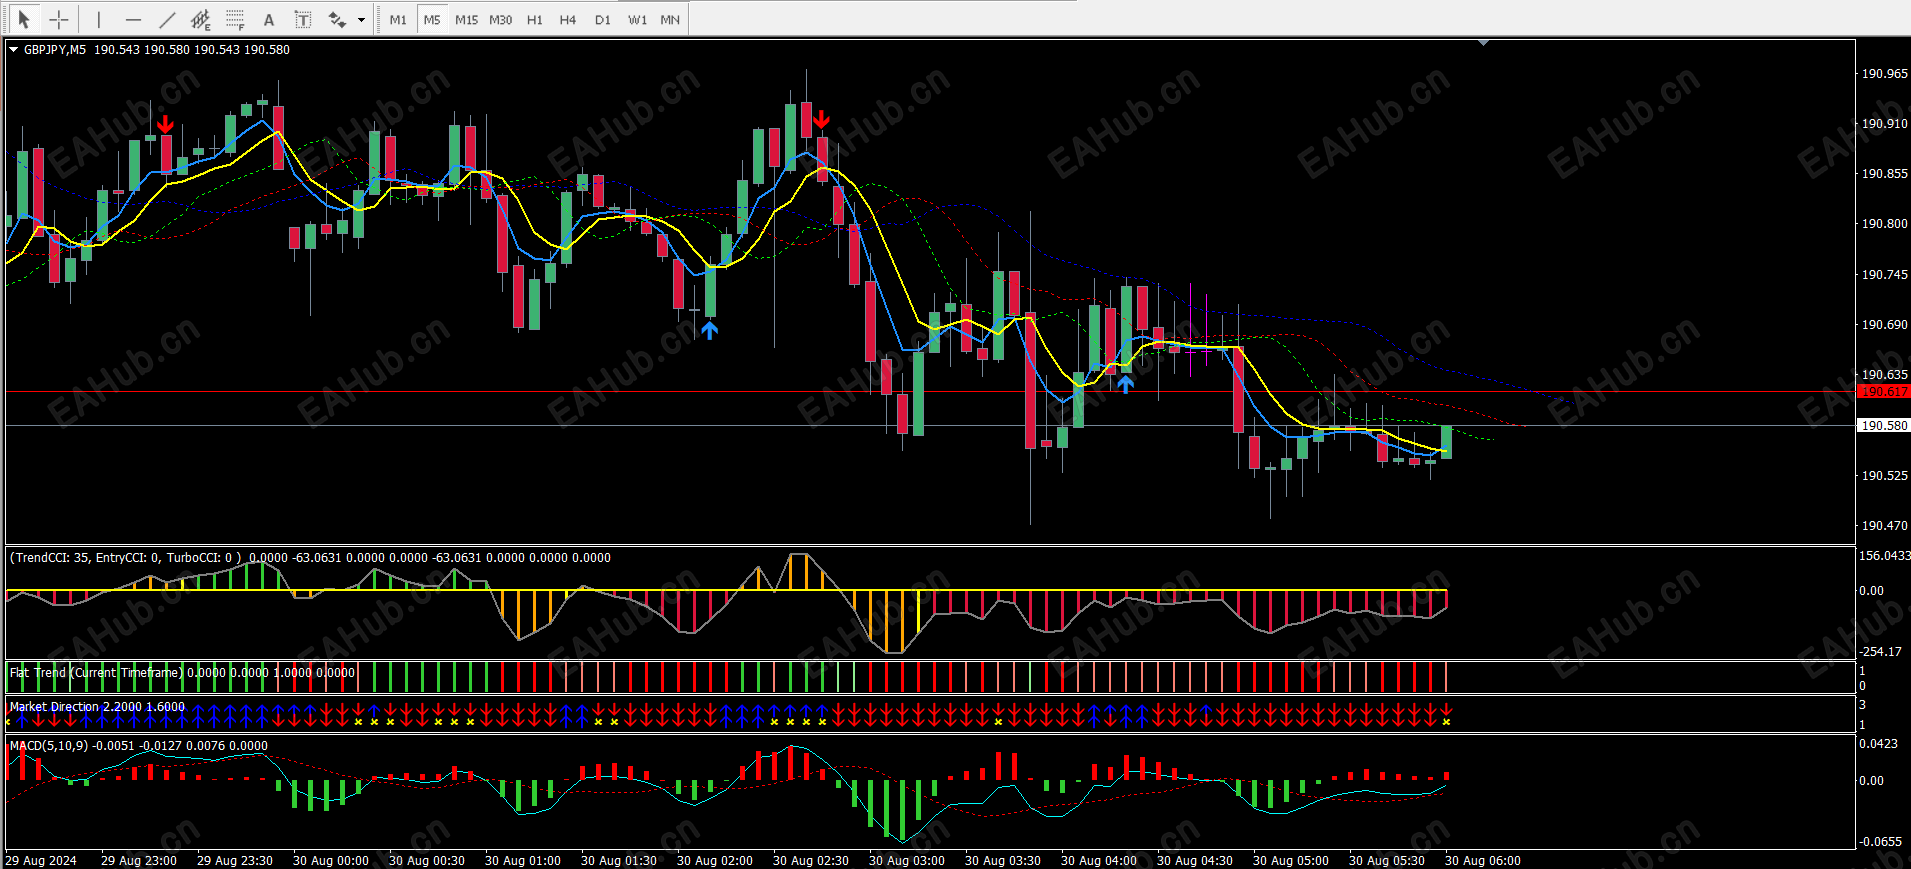Screen dimensions: 1911x869
Task: Click the 190.745 price scale value
Action: (1884, 275)
